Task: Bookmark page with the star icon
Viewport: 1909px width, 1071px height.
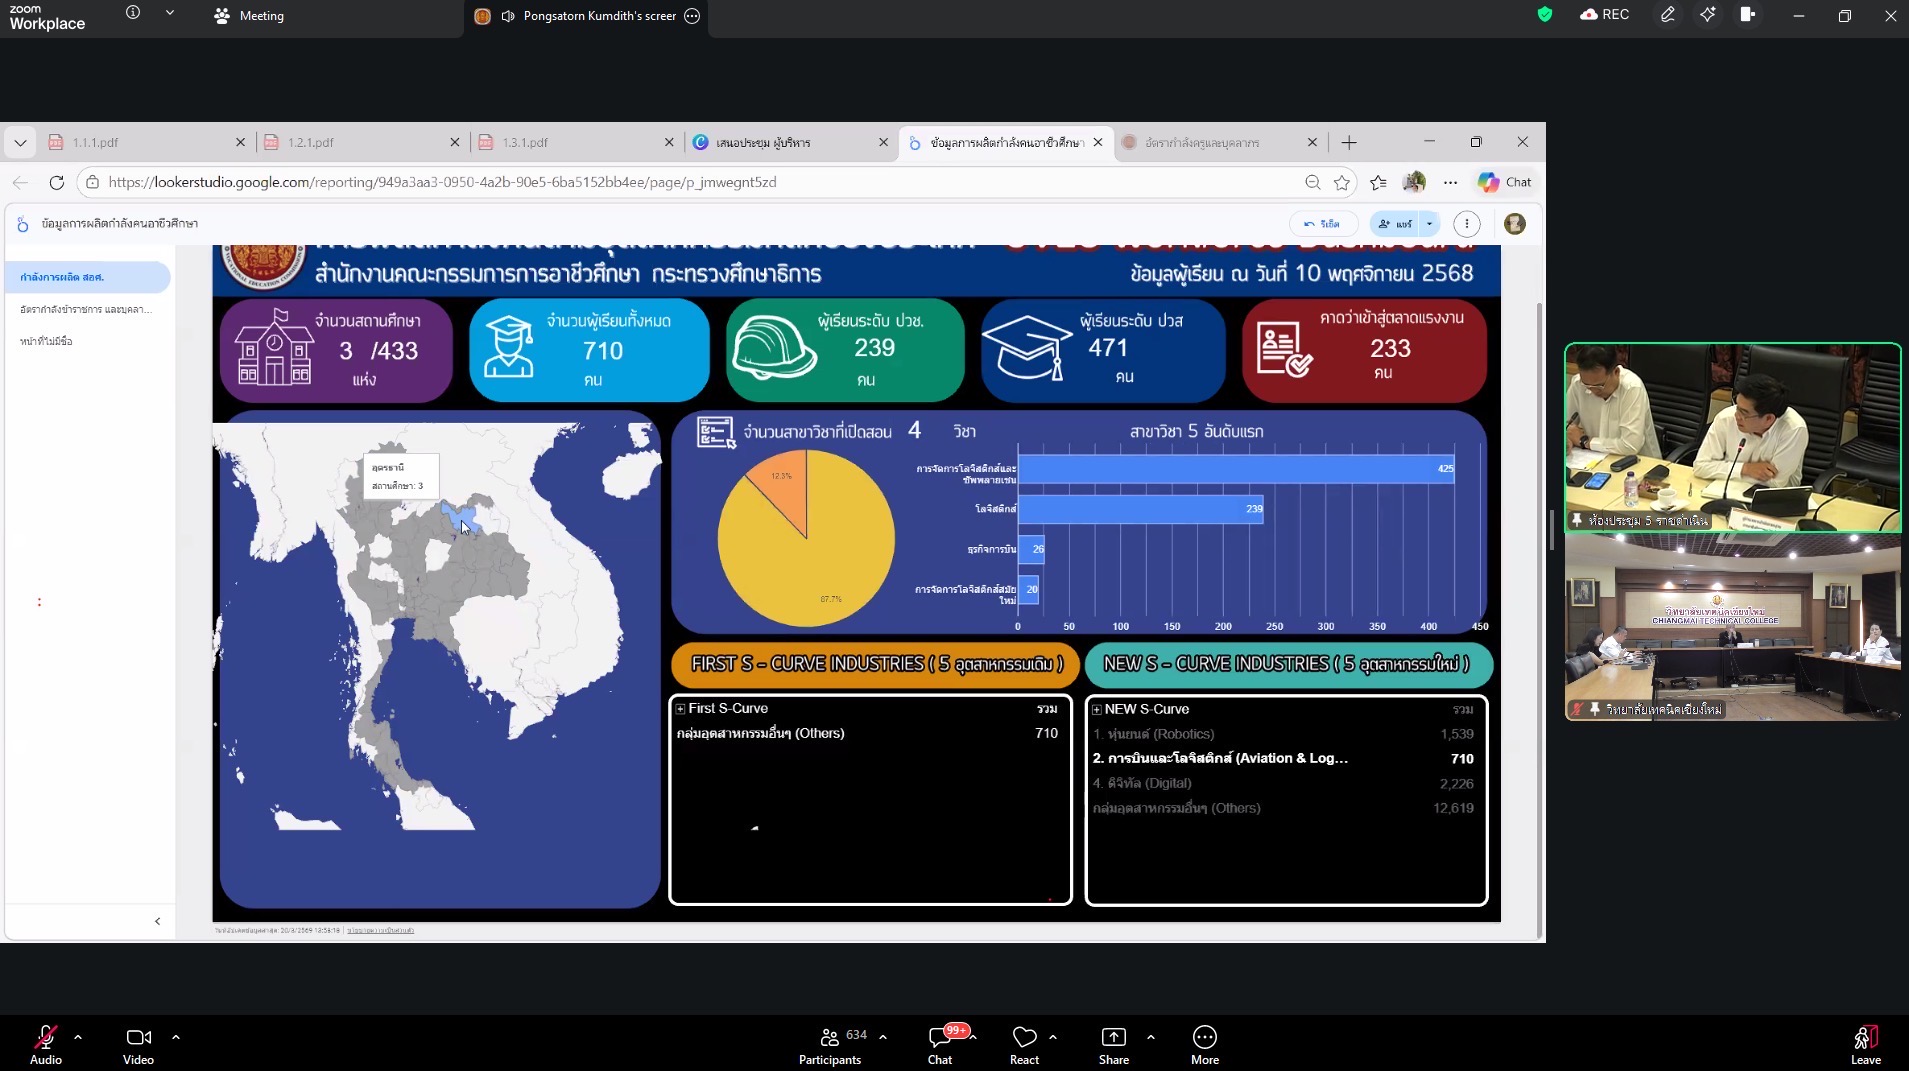Action: click(x=1342, y=182)
